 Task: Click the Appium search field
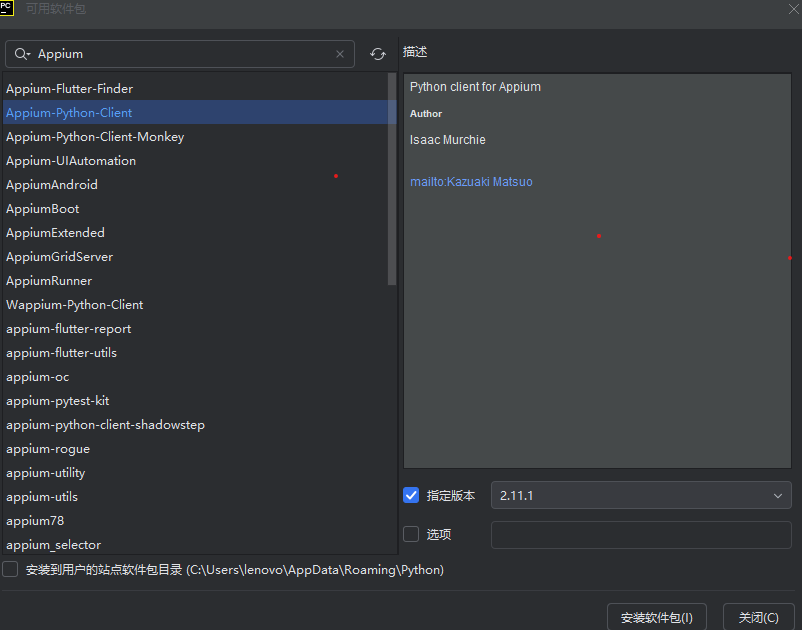[x=180, y=54]
